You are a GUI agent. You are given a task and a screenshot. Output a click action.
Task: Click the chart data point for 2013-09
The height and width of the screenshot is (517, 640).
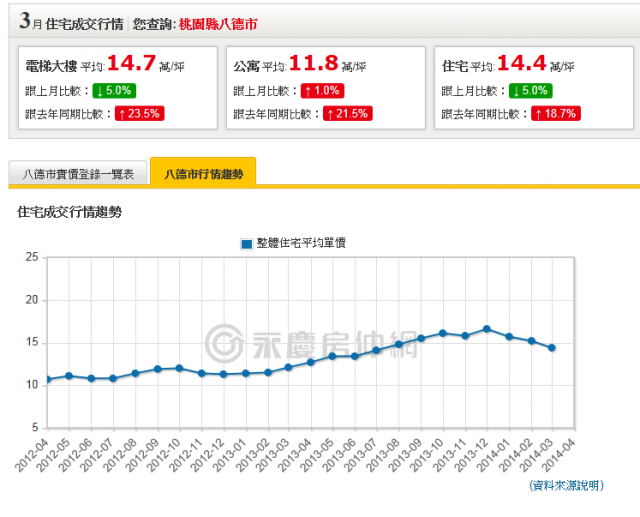tap(421, 338)
